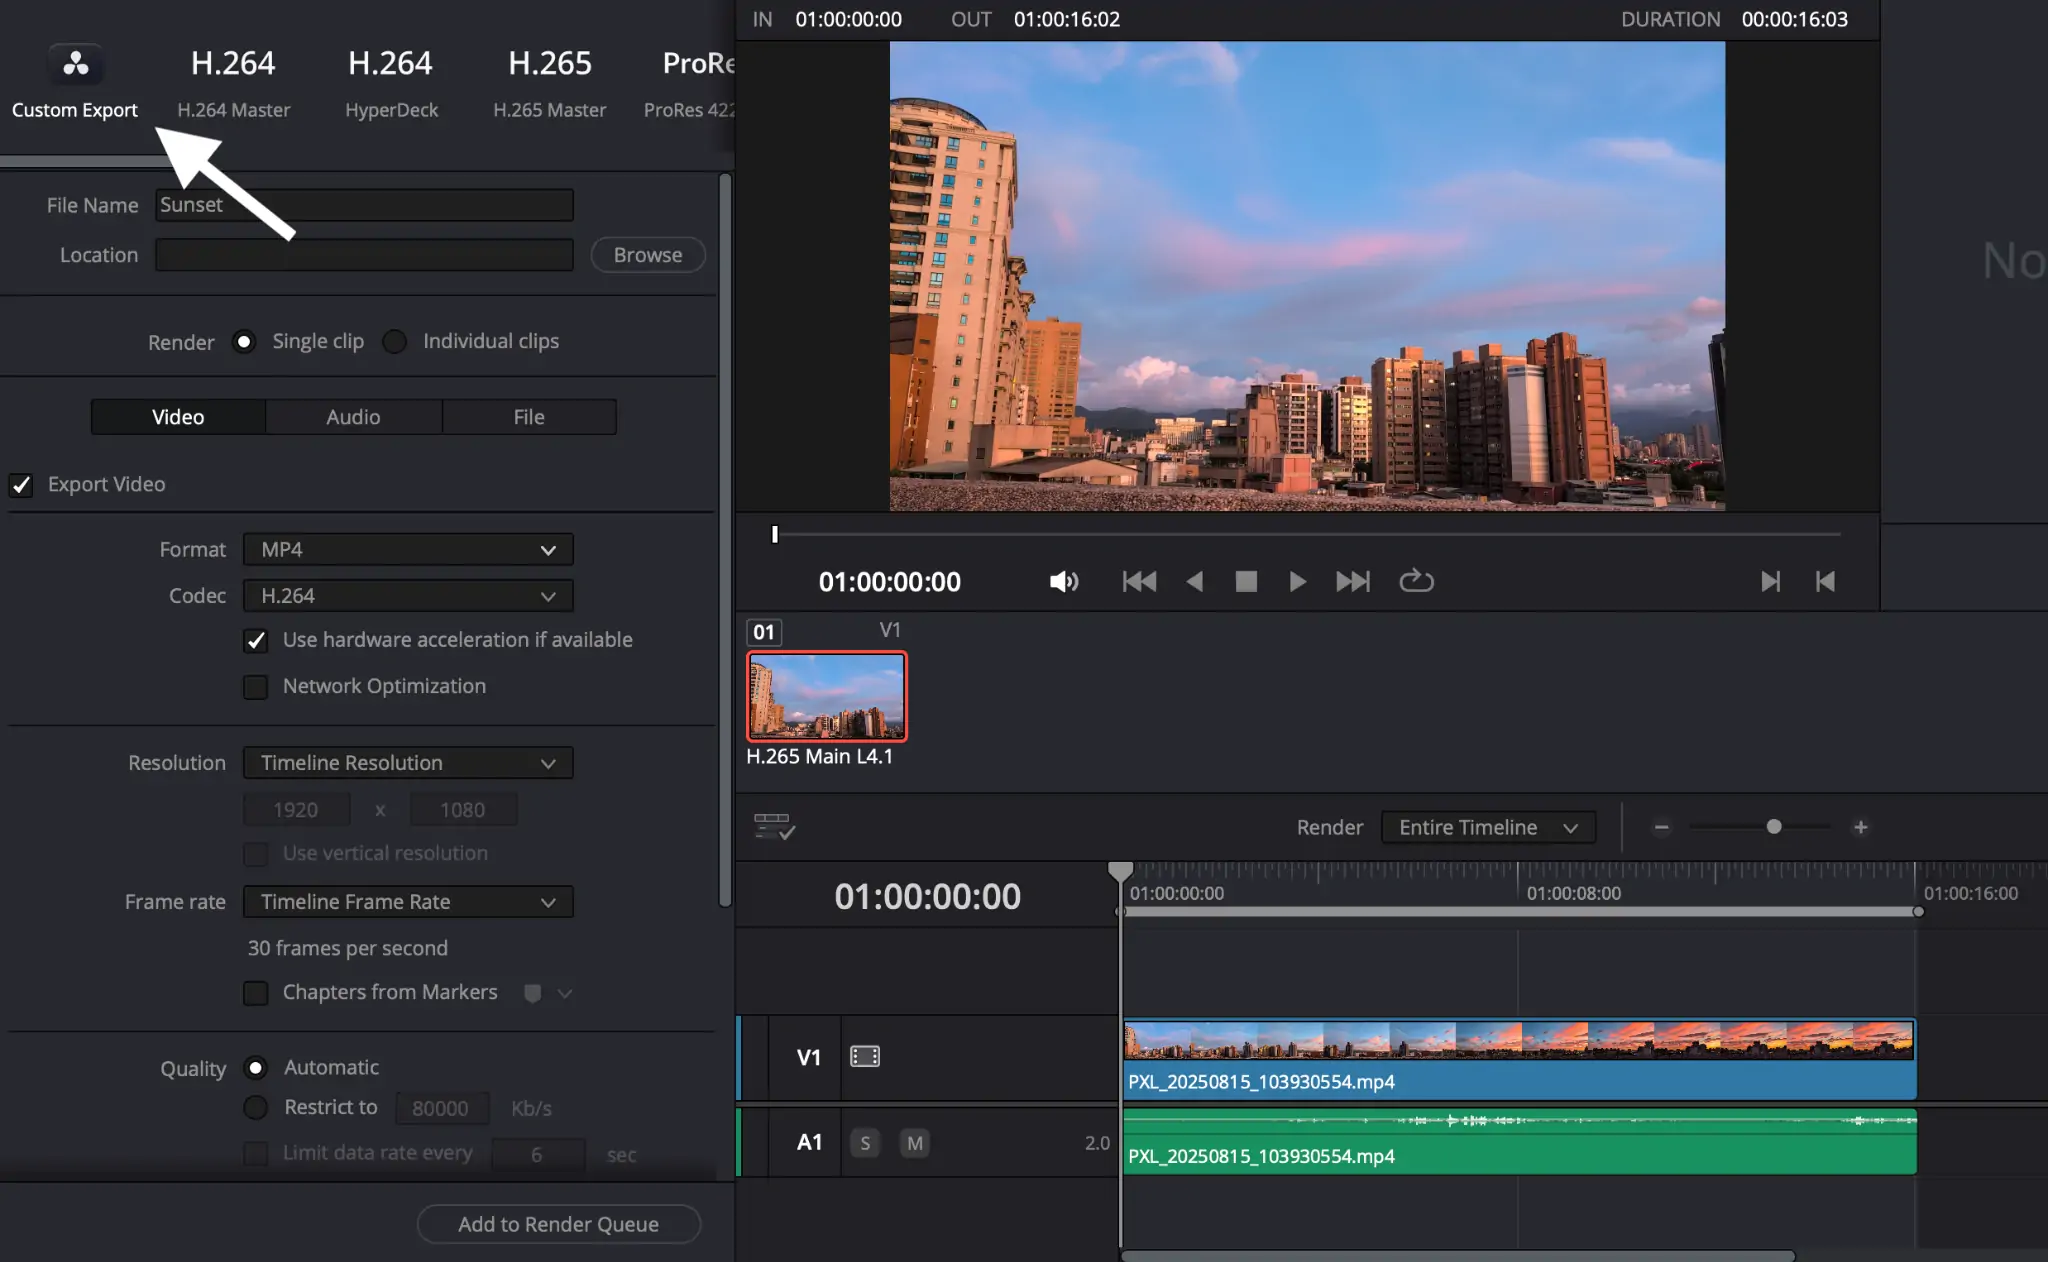
Task: Switch to the Audio tab
Action: (353, 417)
